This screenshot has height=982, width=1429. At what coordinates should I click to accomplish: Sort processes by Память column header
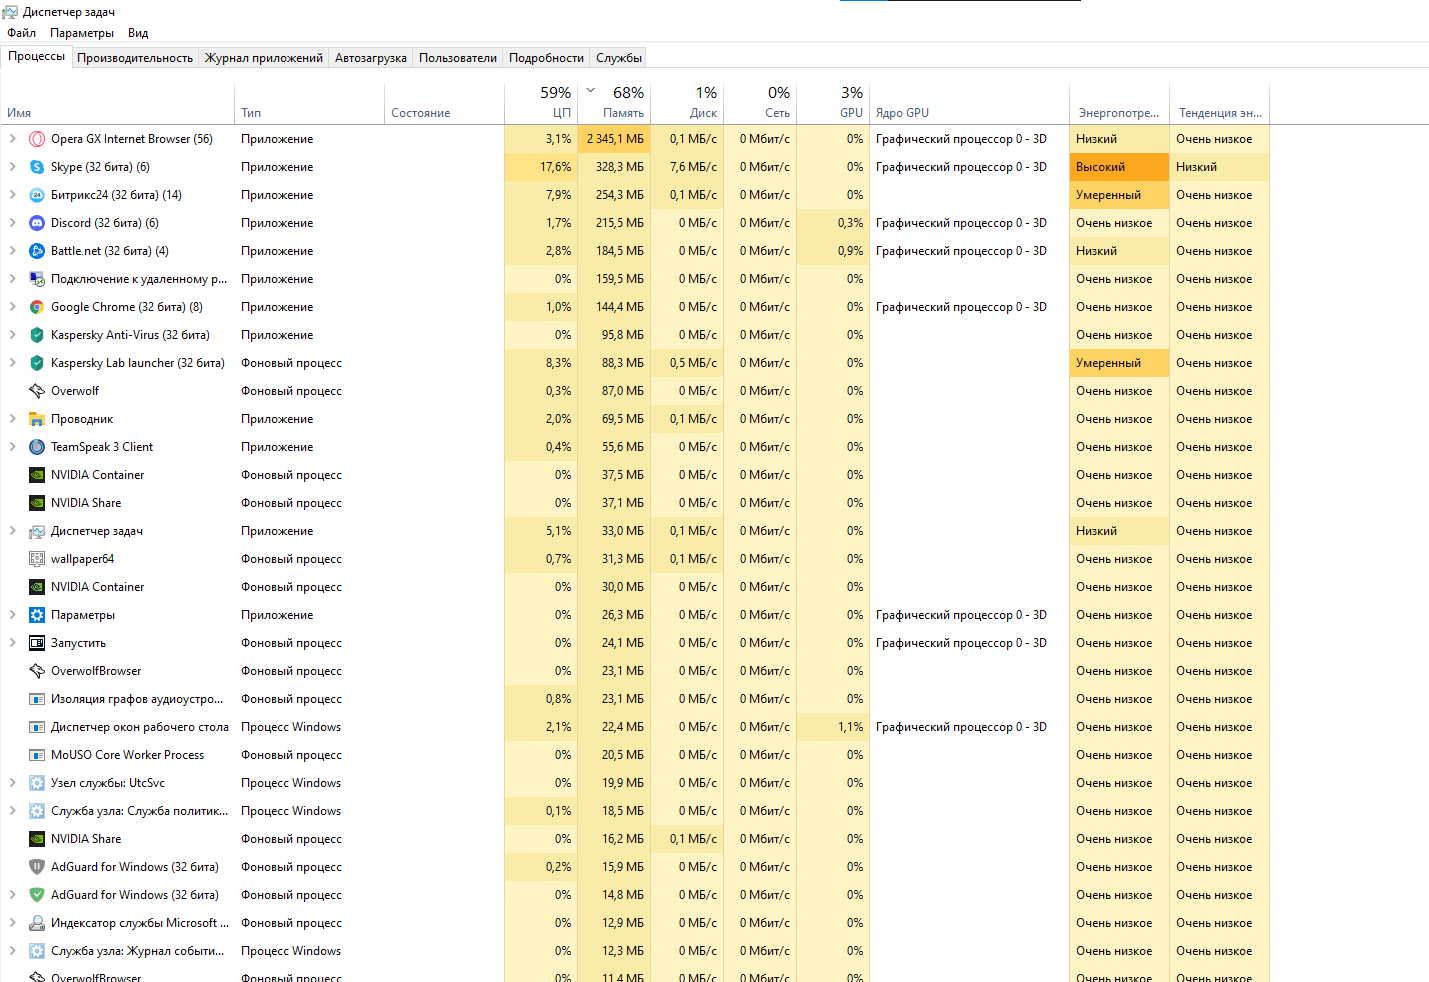614,102
